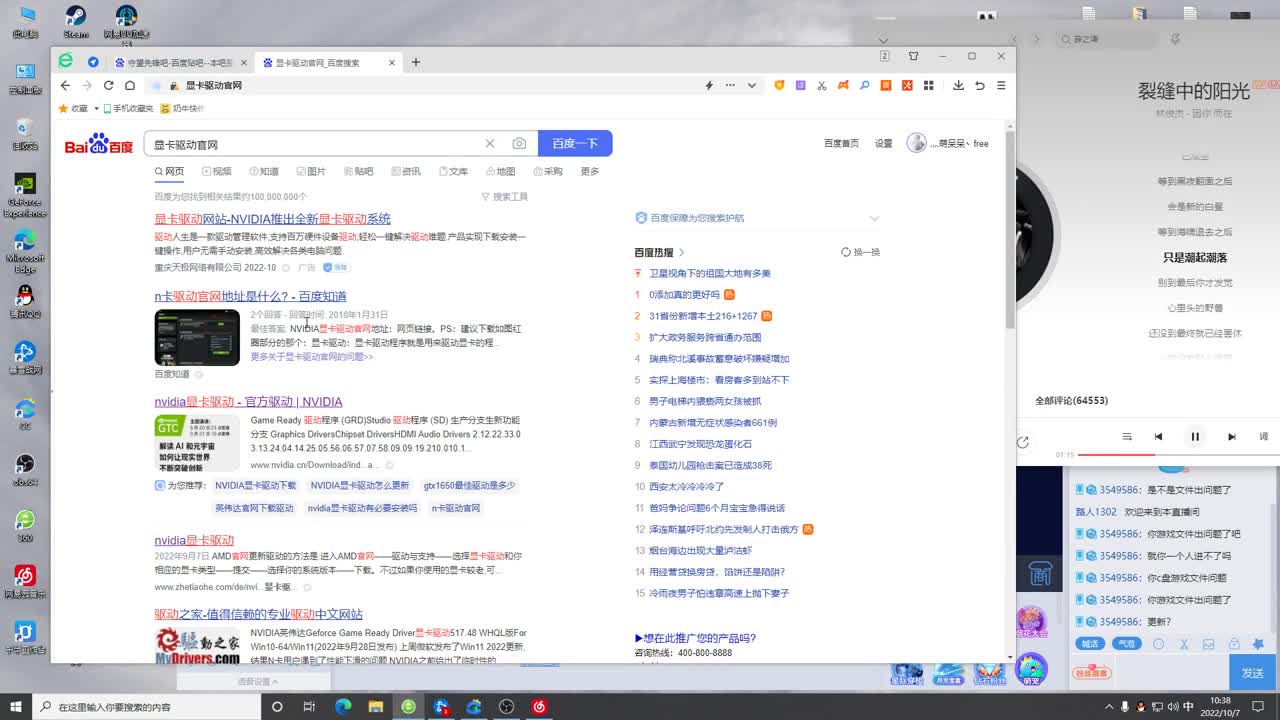Skip to previous track in music player
Image resolution: width=1280 pixels, height=720 pixels.
click(1158, 437)
